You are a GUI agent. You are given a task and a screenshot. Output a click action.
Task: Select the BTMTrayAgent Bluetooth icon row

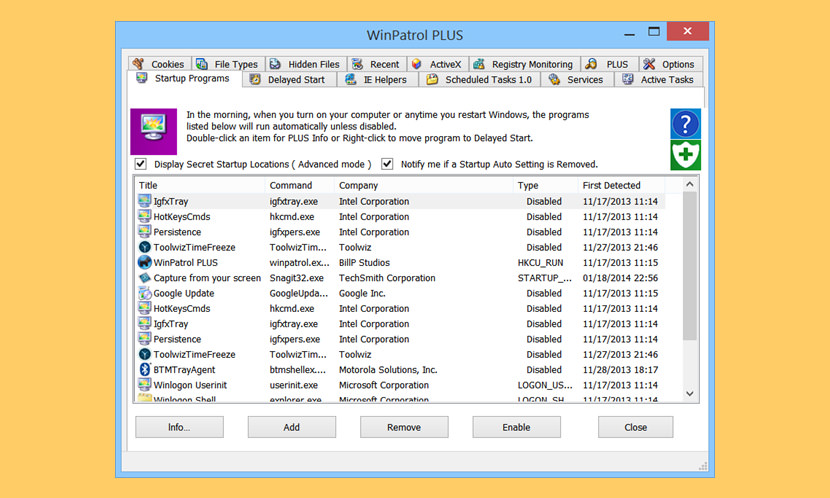(x=145, y=370)
